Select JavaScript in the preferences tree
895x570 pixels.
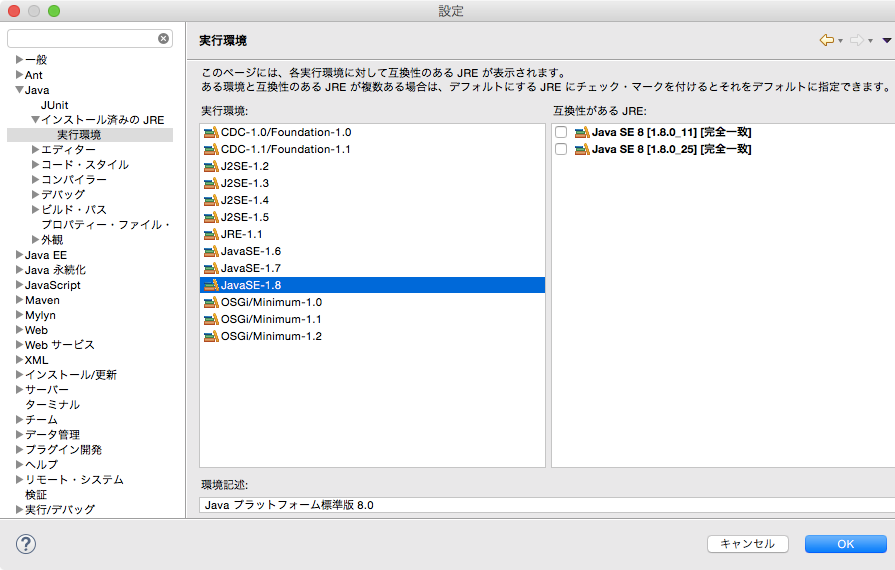tap(53, 285)
